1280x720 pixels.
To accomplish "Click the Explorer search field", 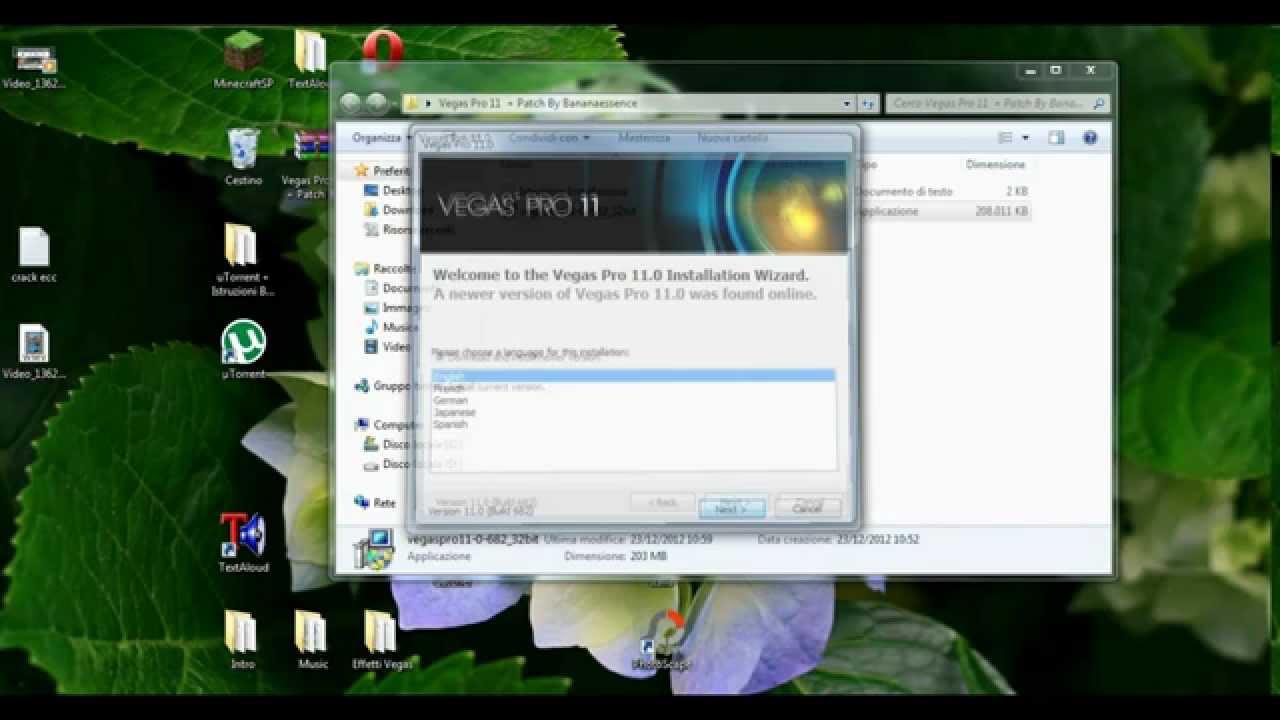I will [x=997, y=103].
